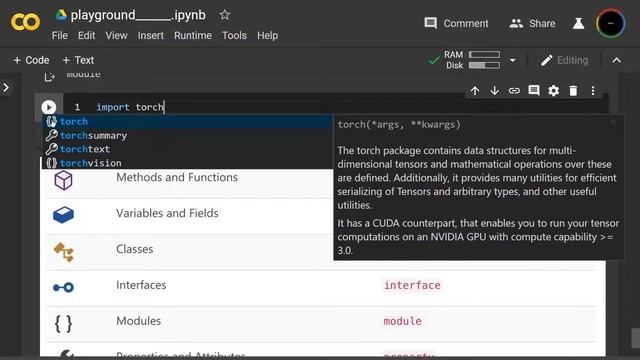
Task: Click the torch(*args, **kwargs) signature text
Action: 399,124
